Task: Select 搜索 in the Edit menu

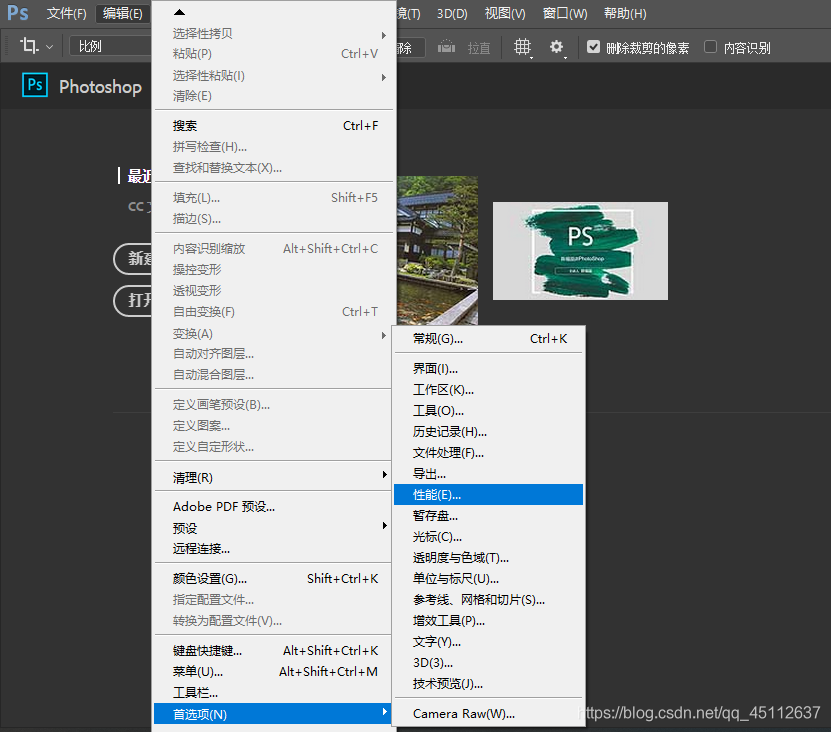Action: (275, 126)
